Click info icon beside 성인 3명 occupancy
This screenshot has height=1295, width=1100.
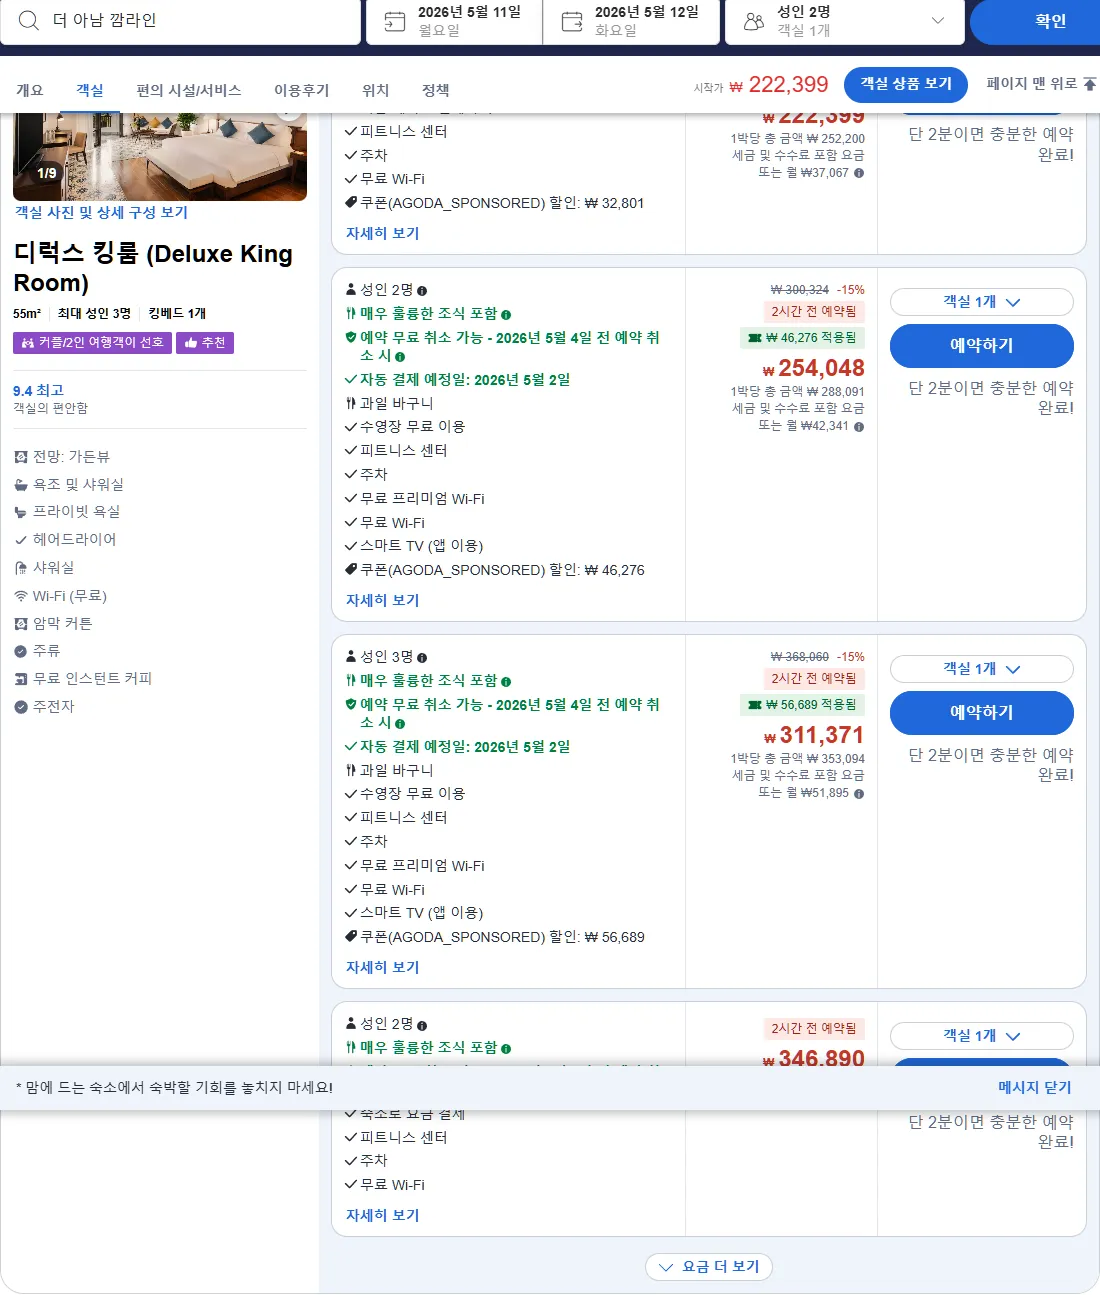click(x=422, y=658)
